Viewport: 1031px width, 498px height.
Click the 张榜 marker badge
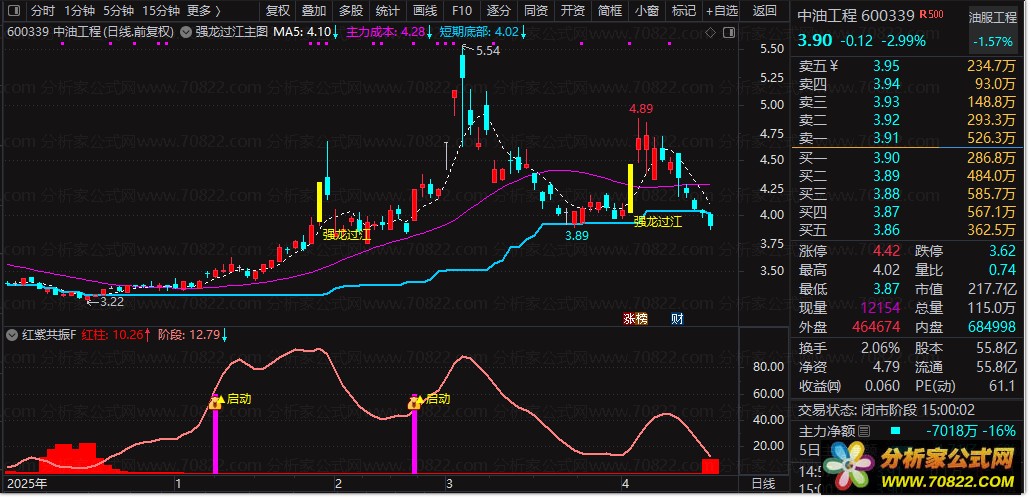pyautogui.click(x=635, y=319)
